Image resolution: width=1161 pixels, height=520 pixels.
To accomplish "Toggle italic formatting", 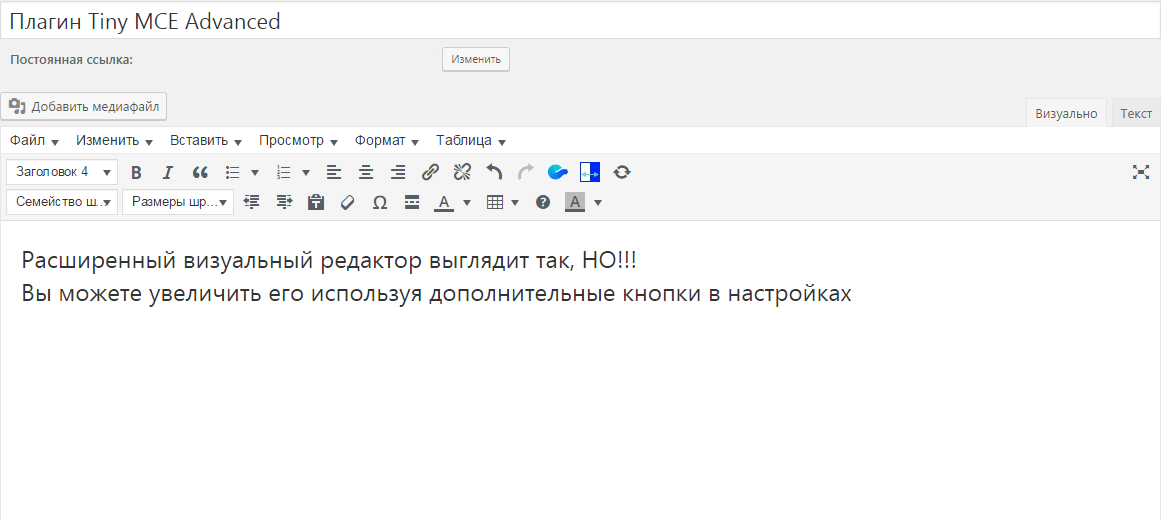I will [168, 172].
